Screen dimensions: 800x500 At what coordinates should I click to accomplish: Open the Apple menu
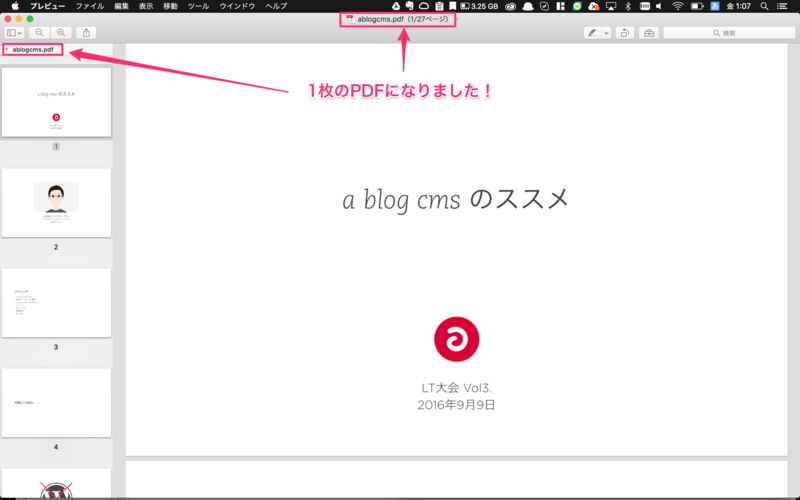15,6
